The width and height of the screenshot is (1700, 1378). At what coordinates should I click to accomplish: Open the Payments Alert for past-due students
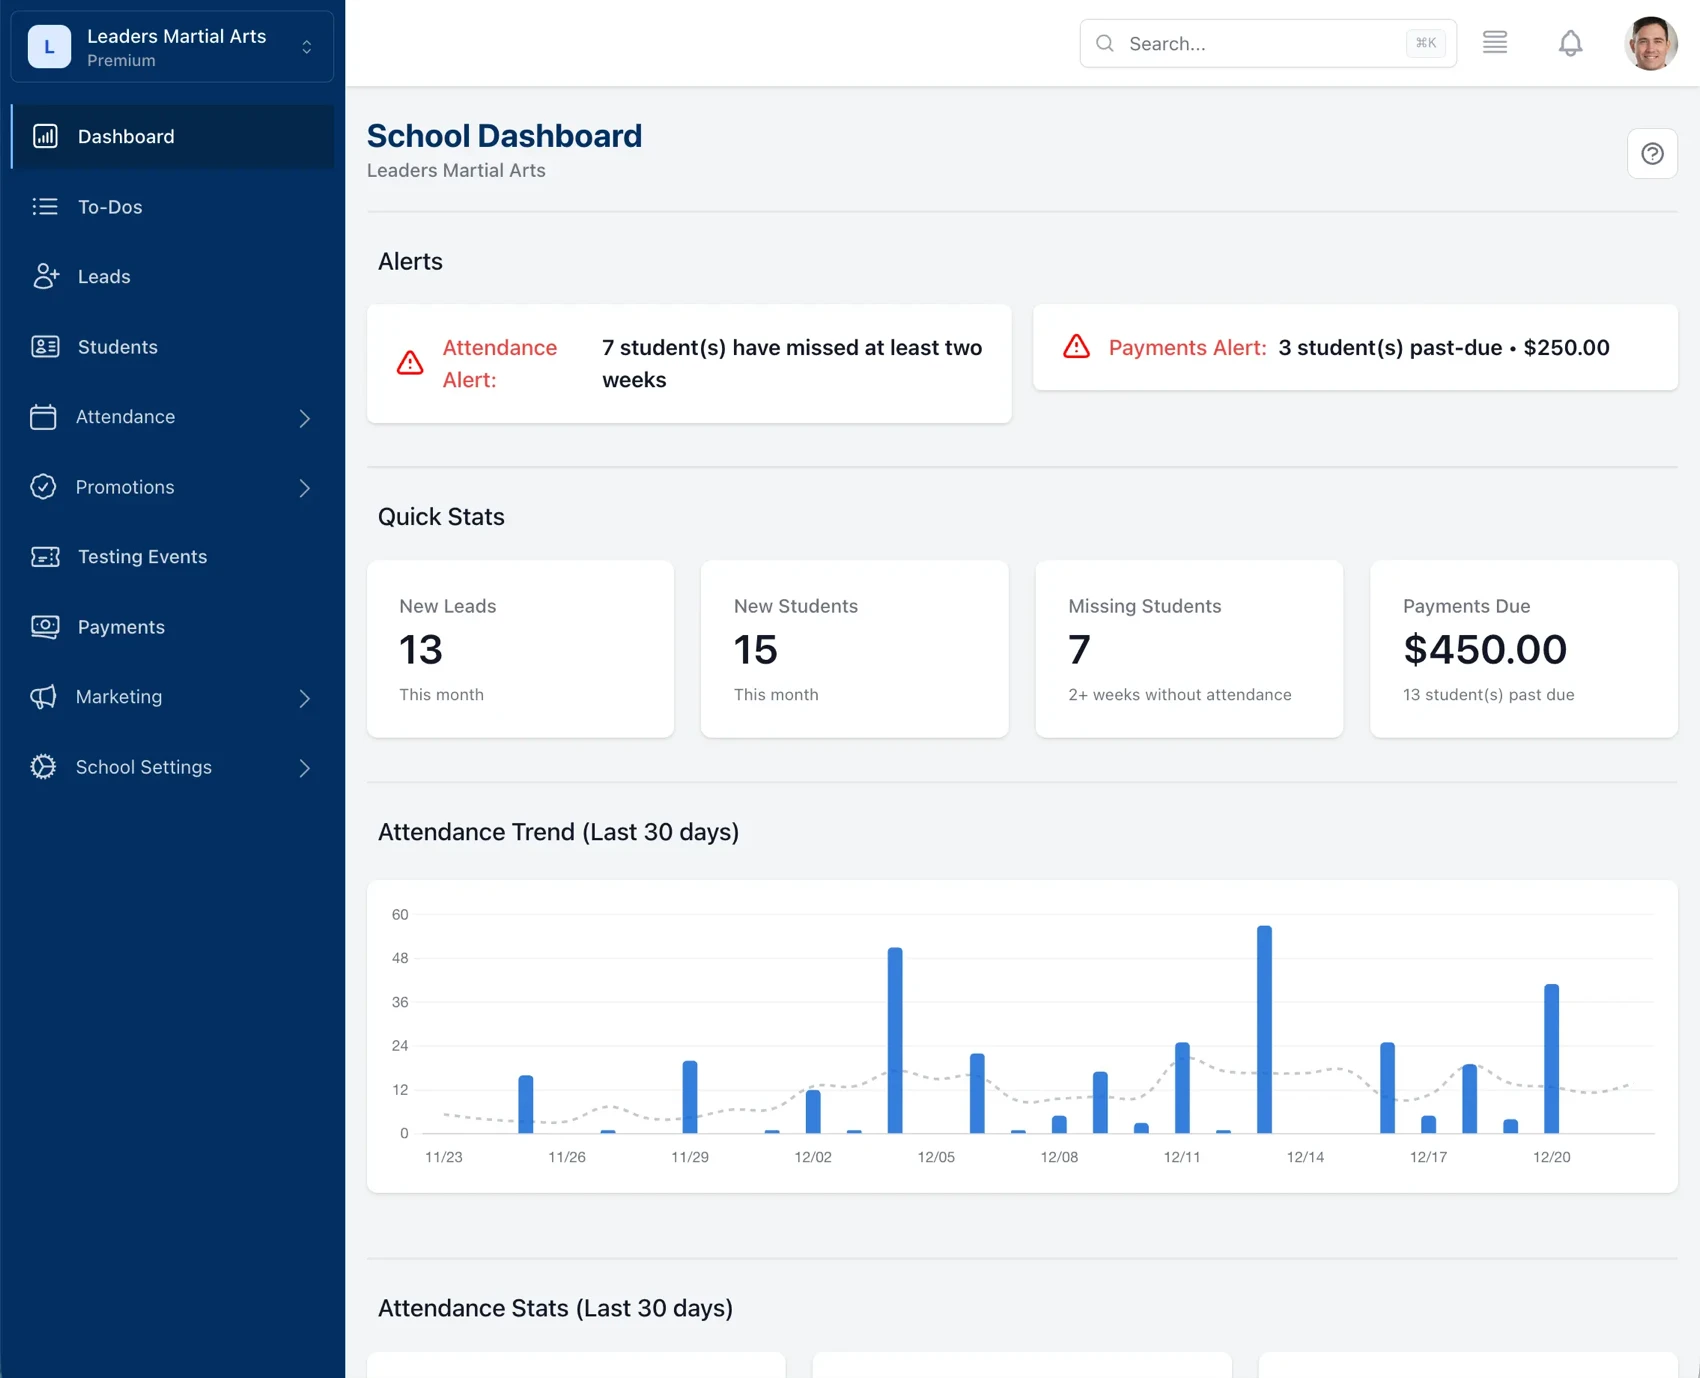point(1354,347)
